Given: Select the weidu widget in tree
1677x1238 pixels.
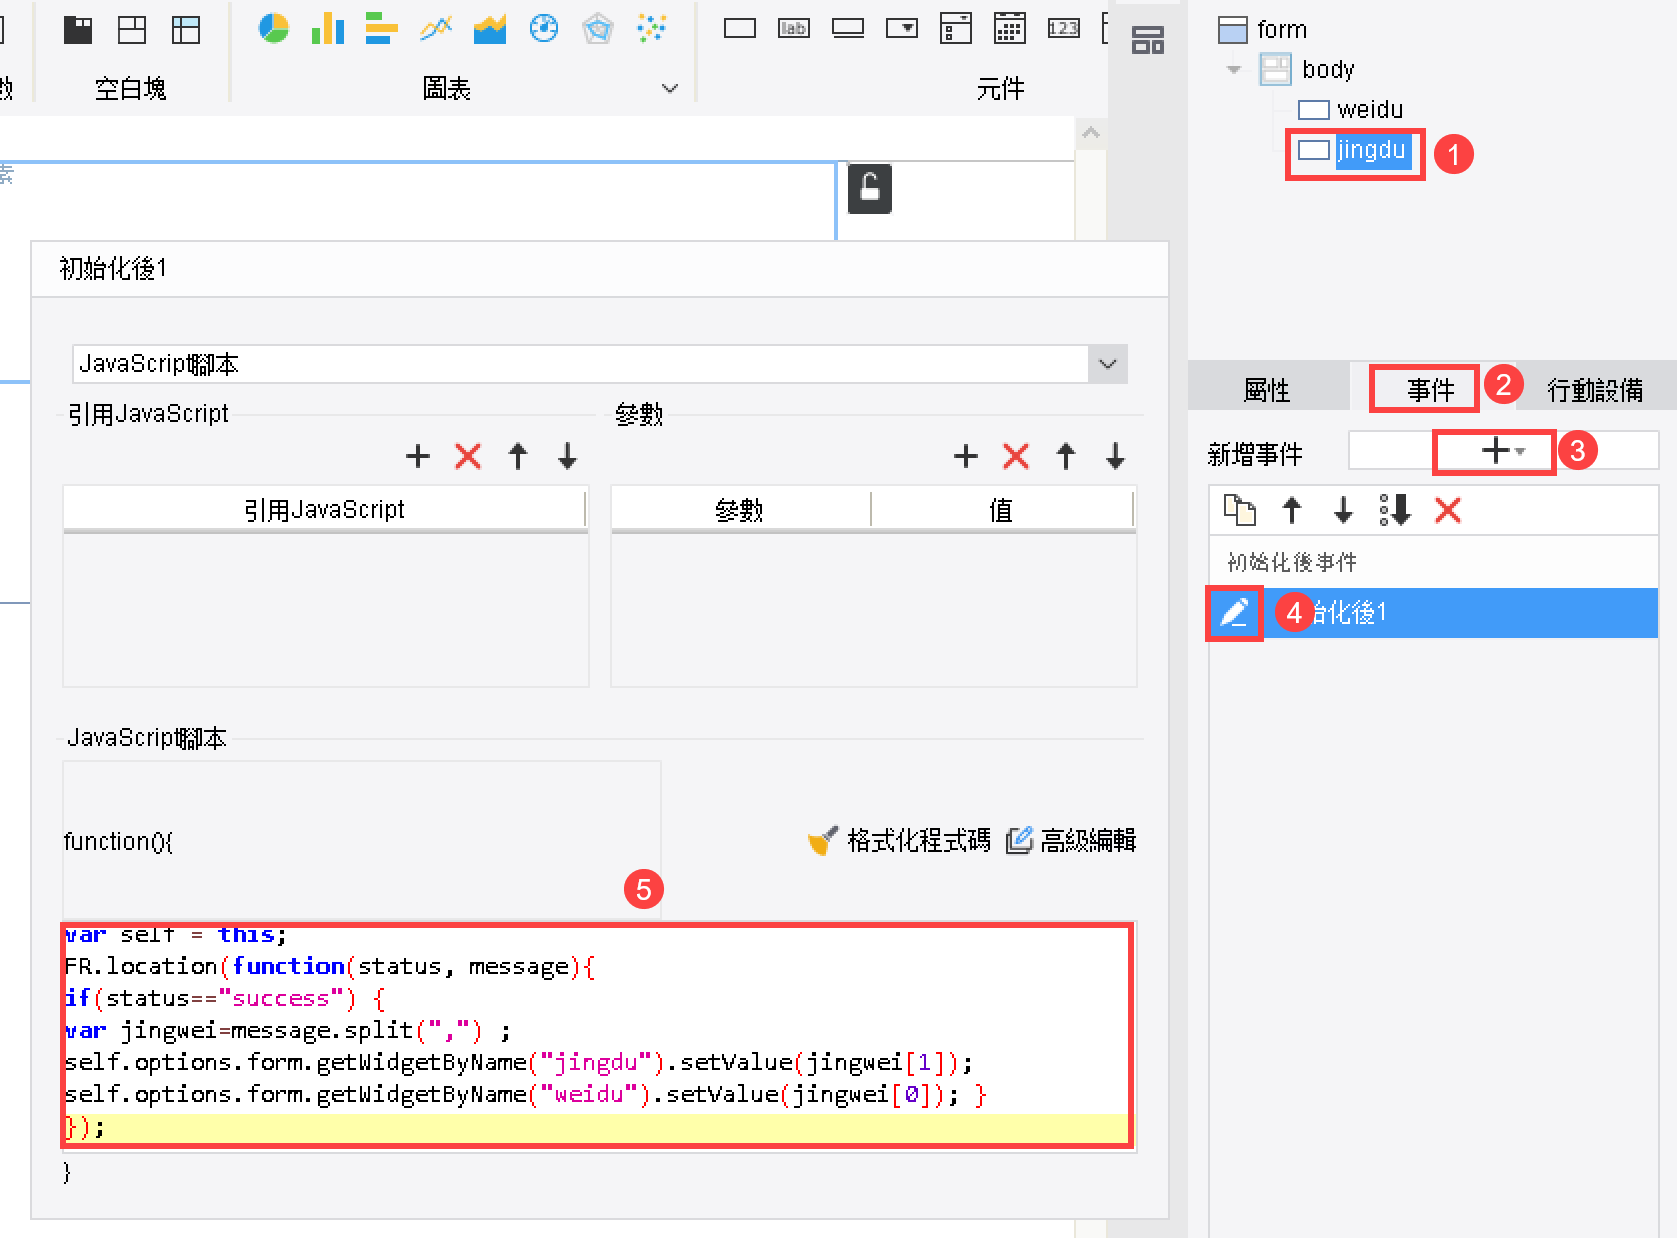Looking at the screenshot, I should click(x=1352, y=109).
